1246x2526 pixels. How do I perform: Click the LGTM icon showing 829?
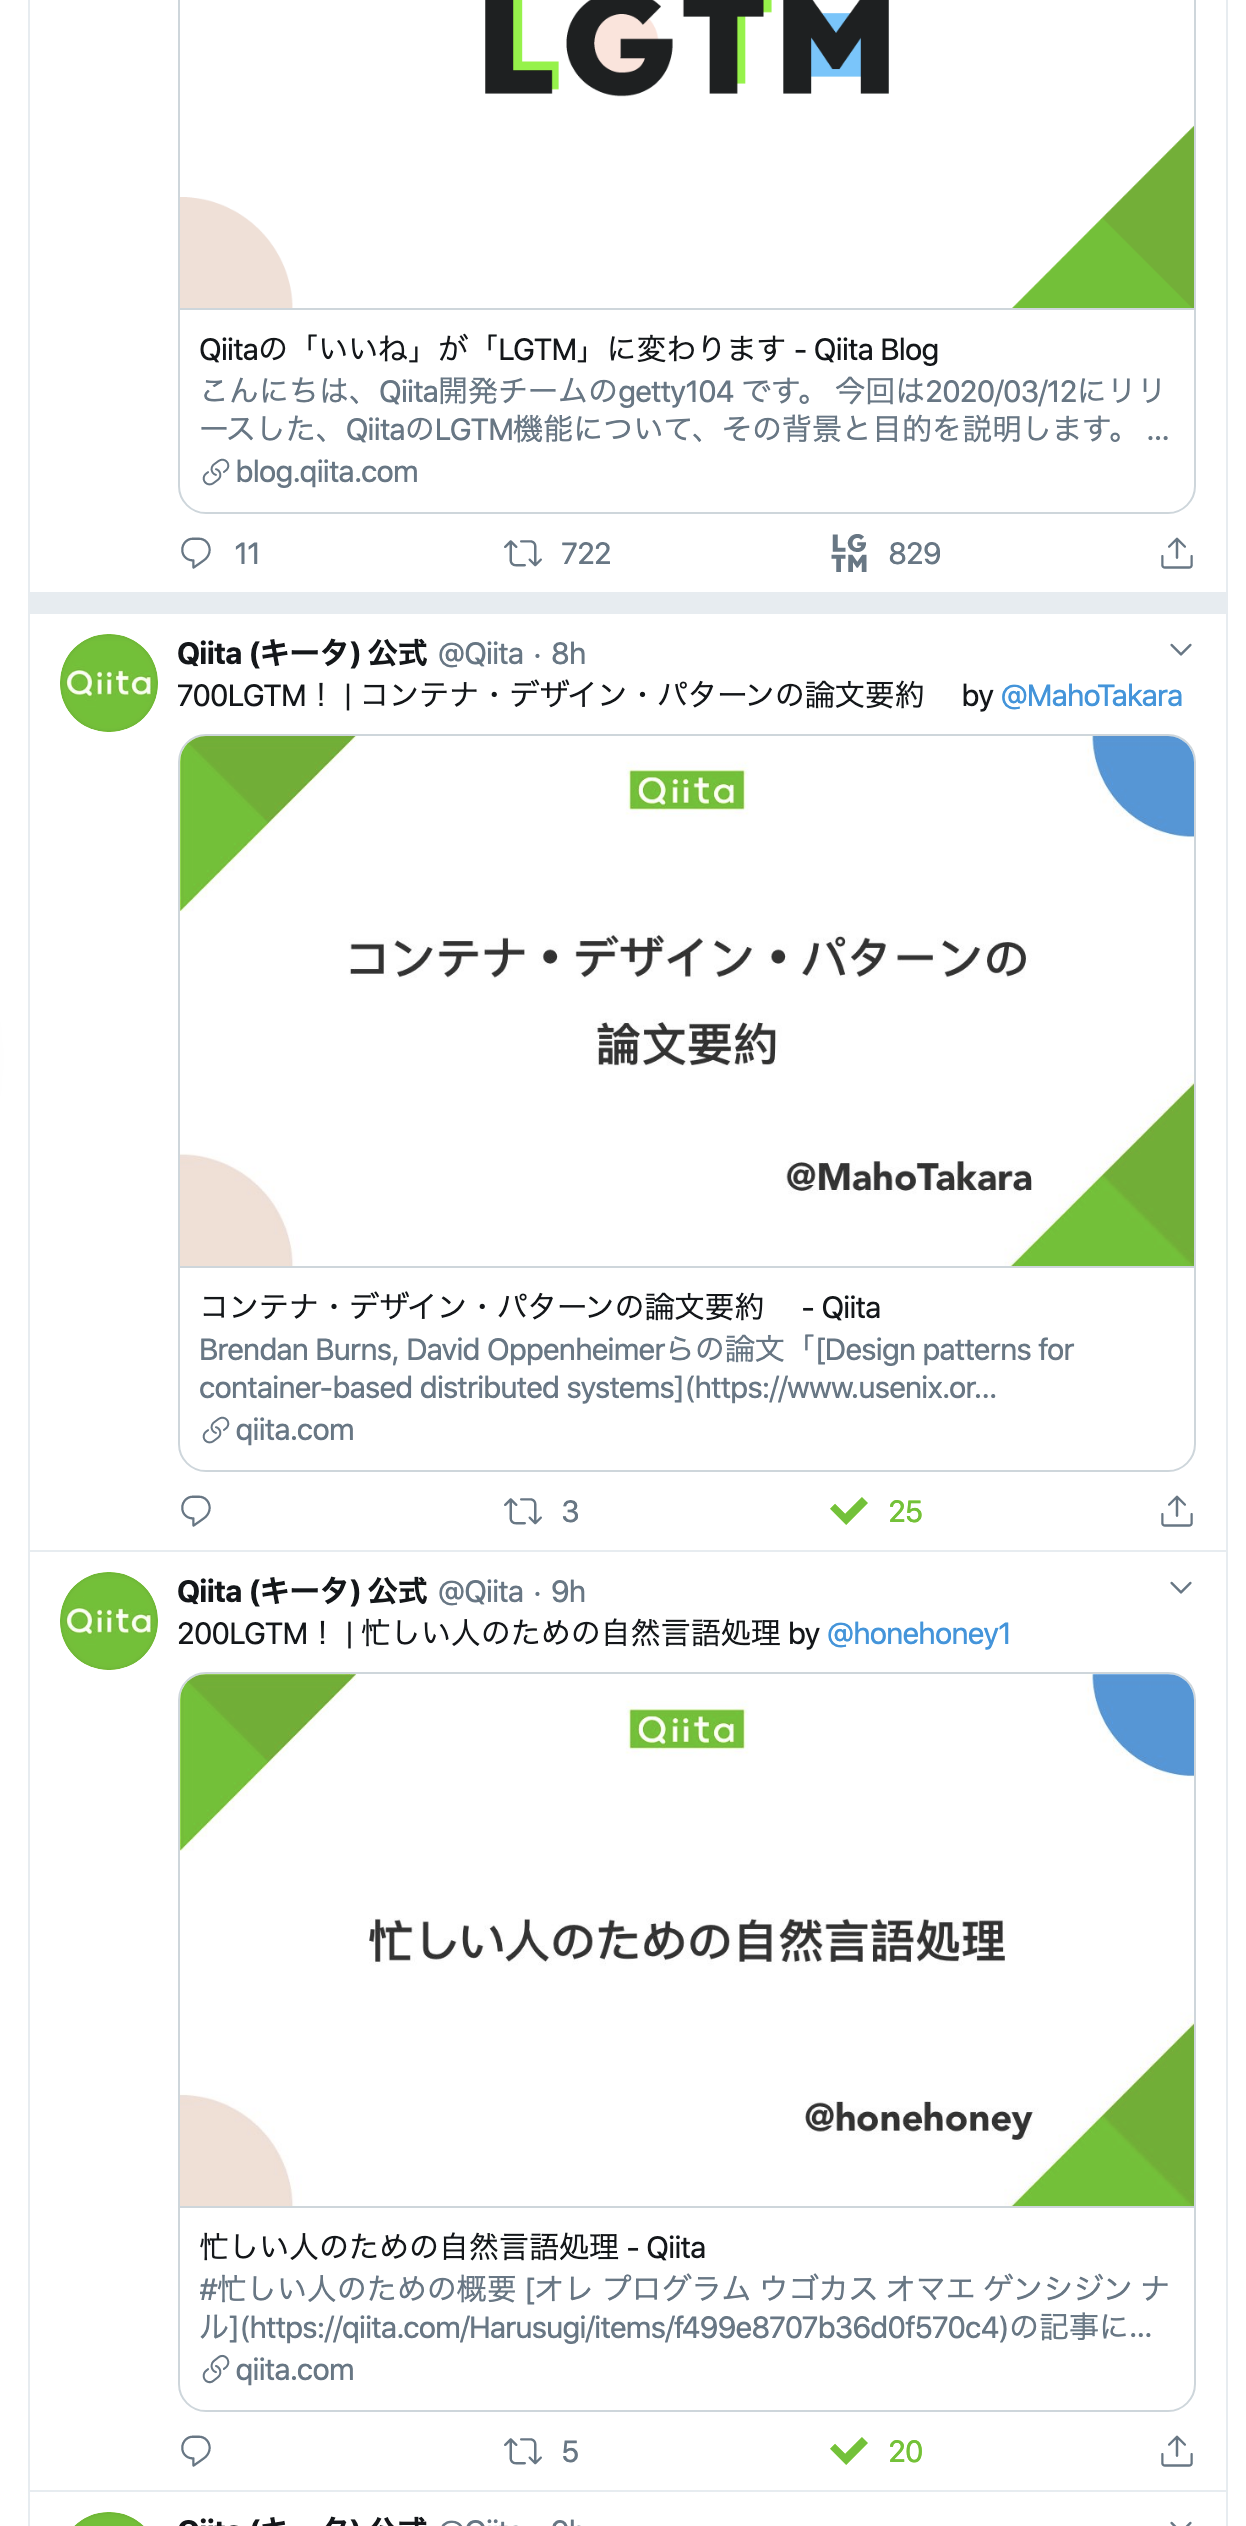[x=849, y=553]
